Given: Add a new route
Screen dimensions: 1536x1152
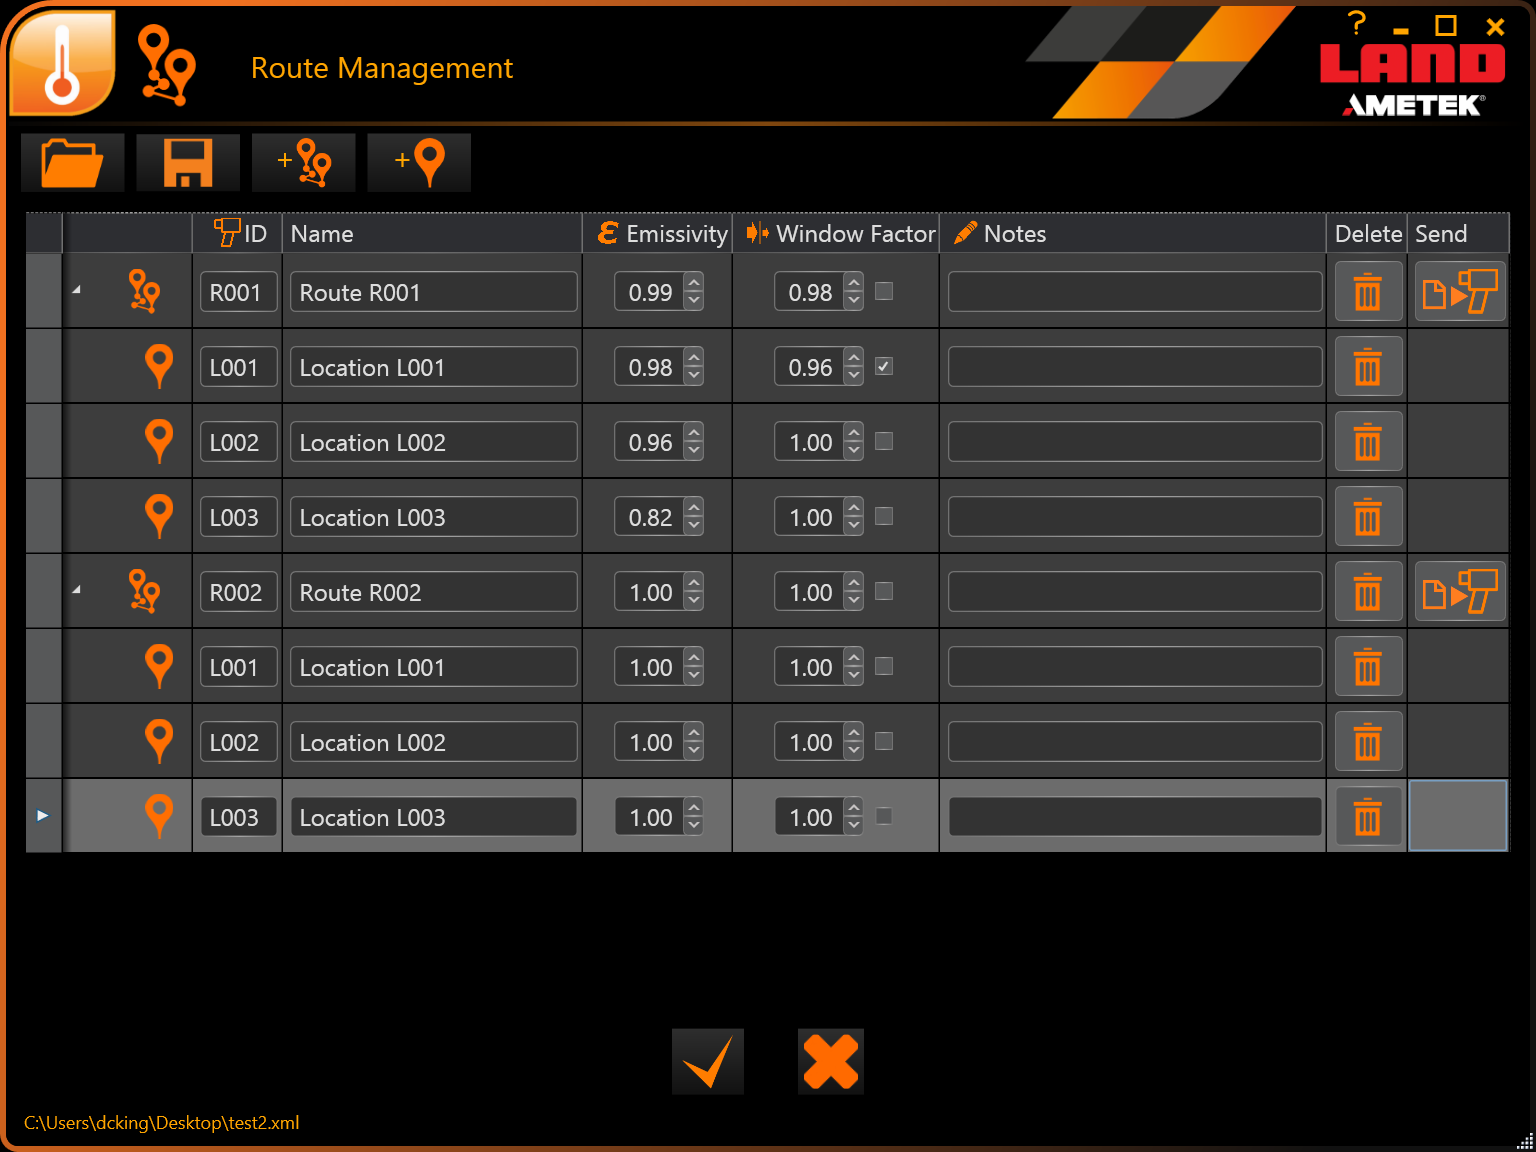Looking at the screenshot, I should [x=303, y=162].
